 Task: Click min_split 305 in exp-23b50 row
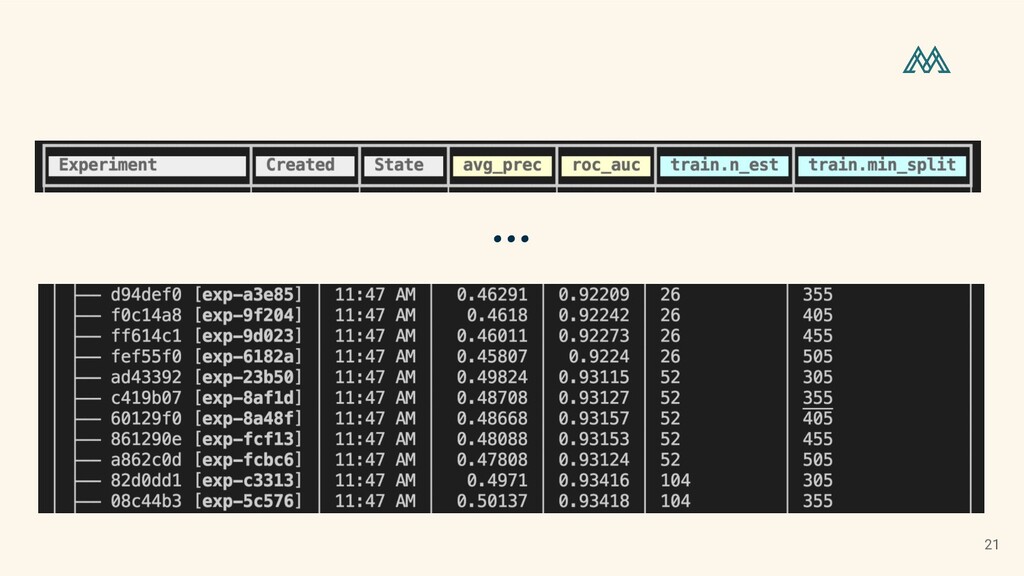(x=818, y=377)
